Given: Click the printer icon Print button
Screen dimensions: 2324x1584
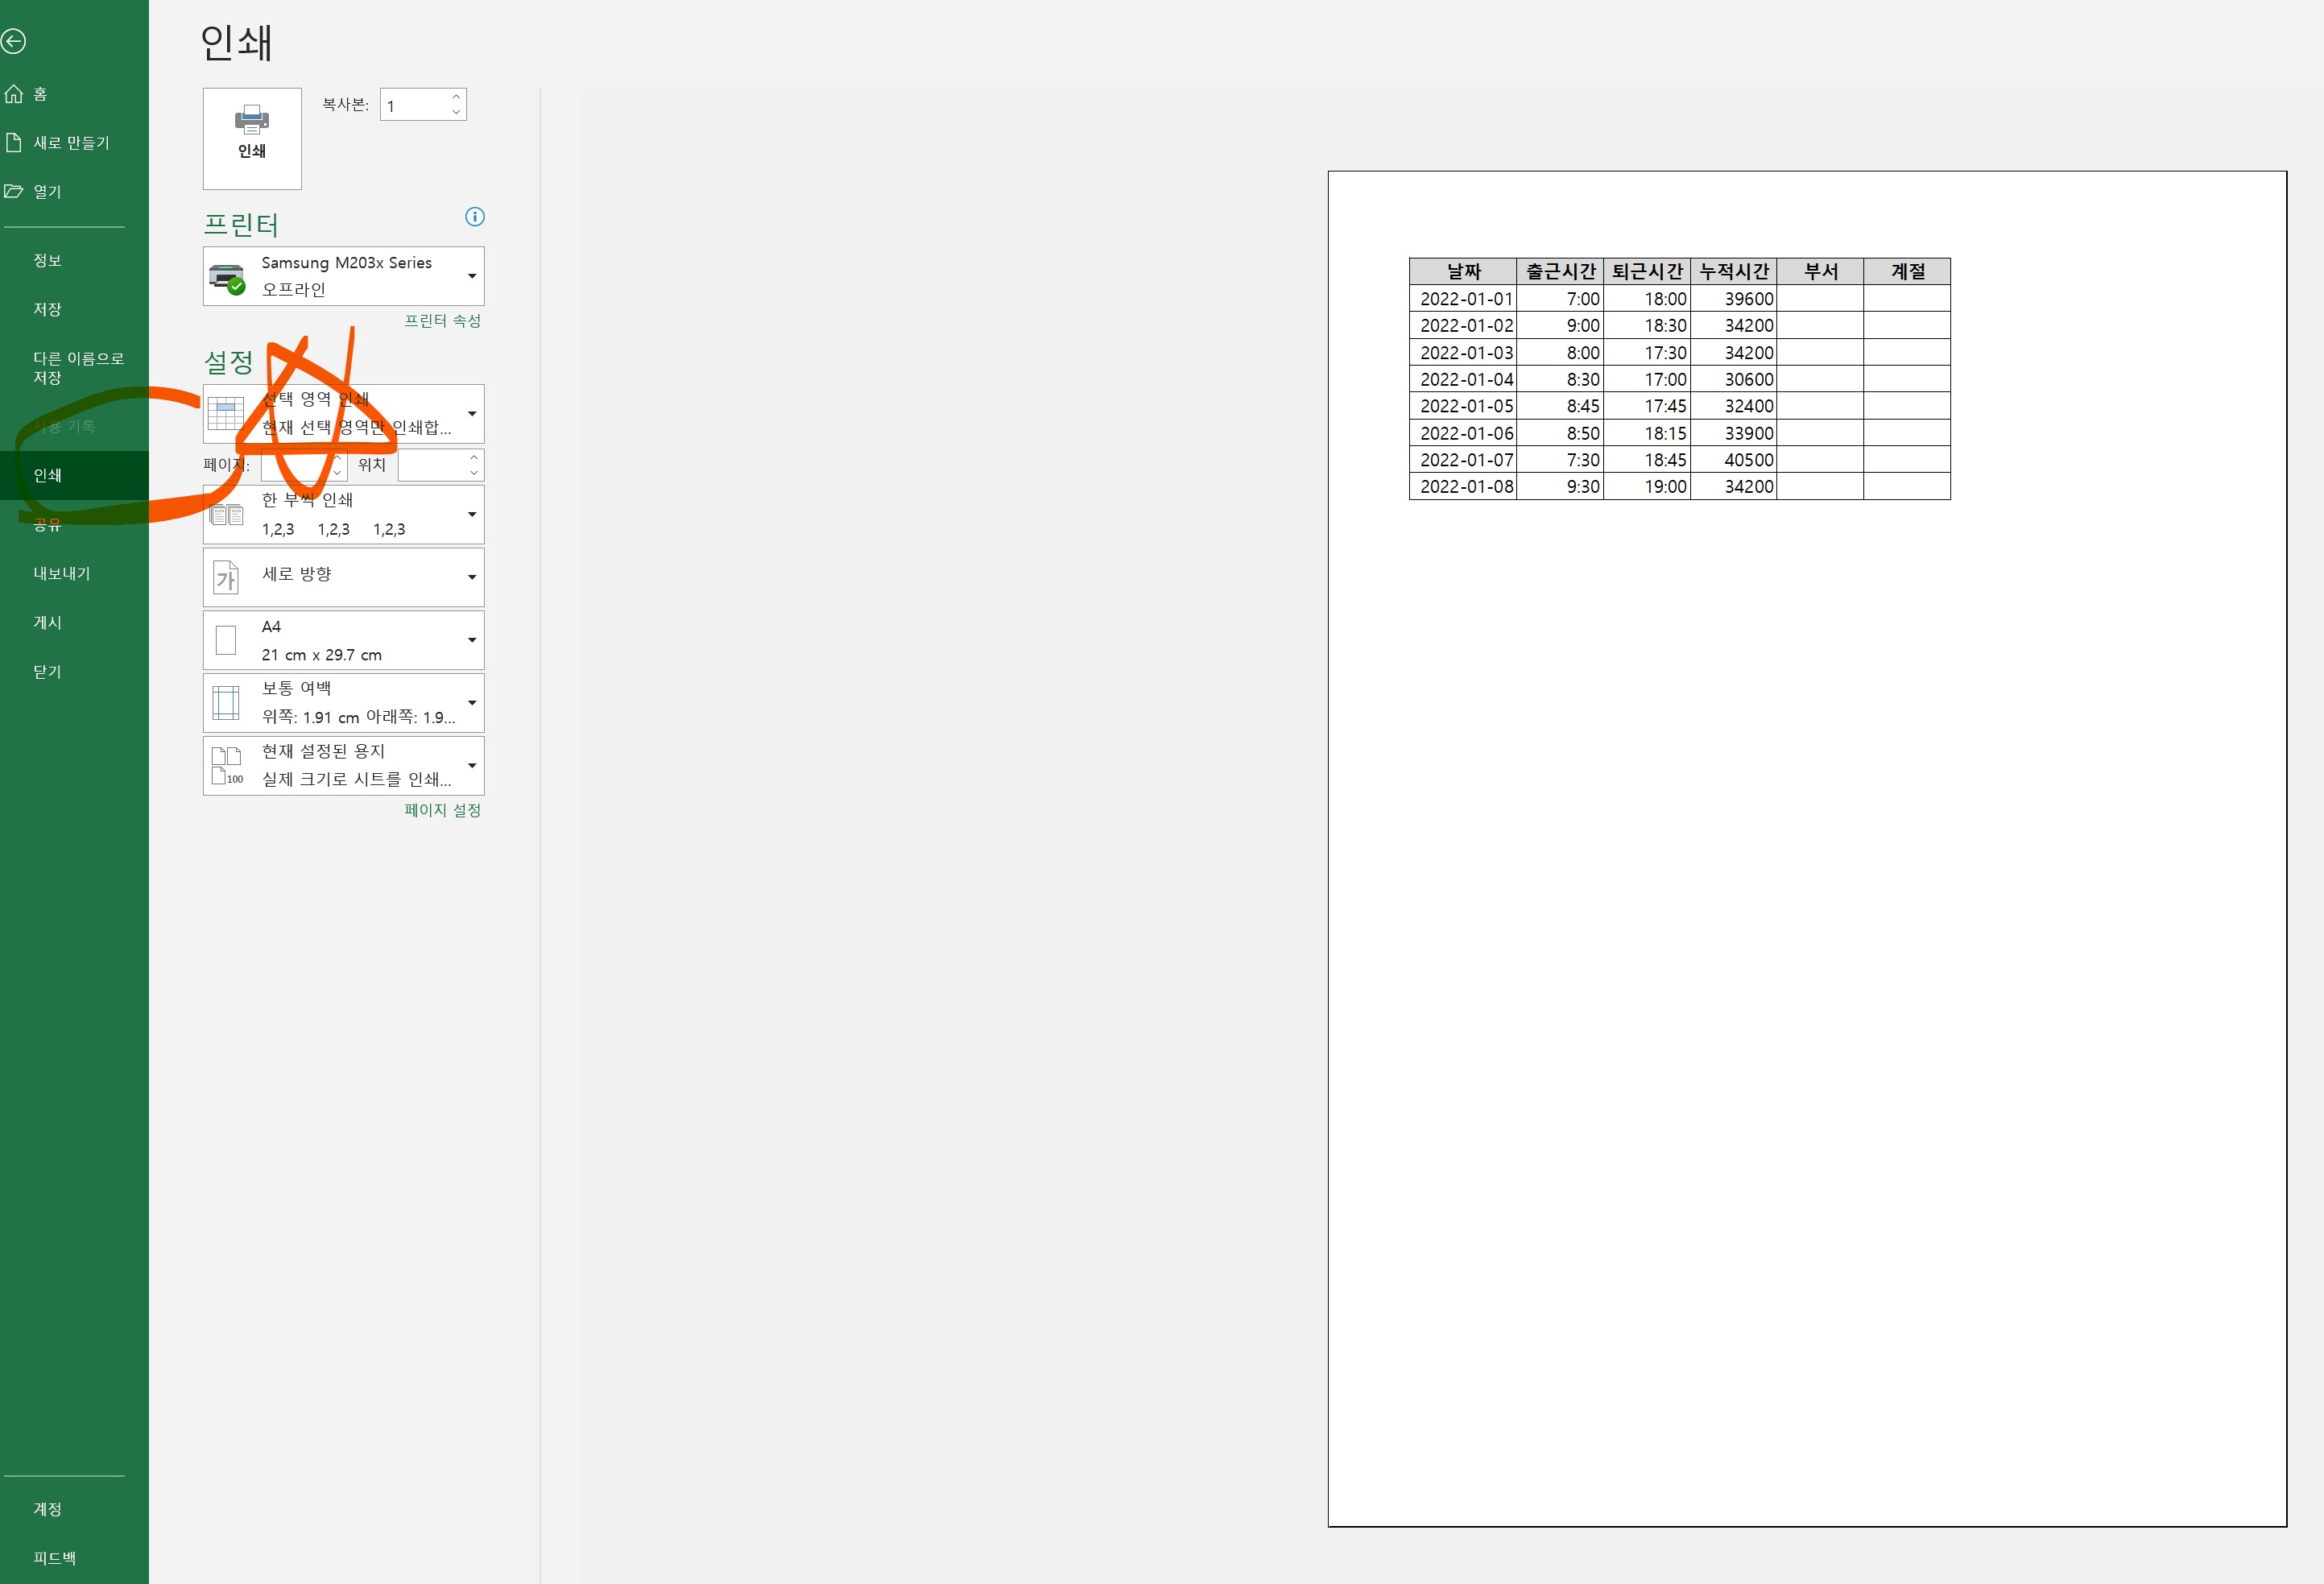Looking at the screenshot, I should click(x=252, y=138).
